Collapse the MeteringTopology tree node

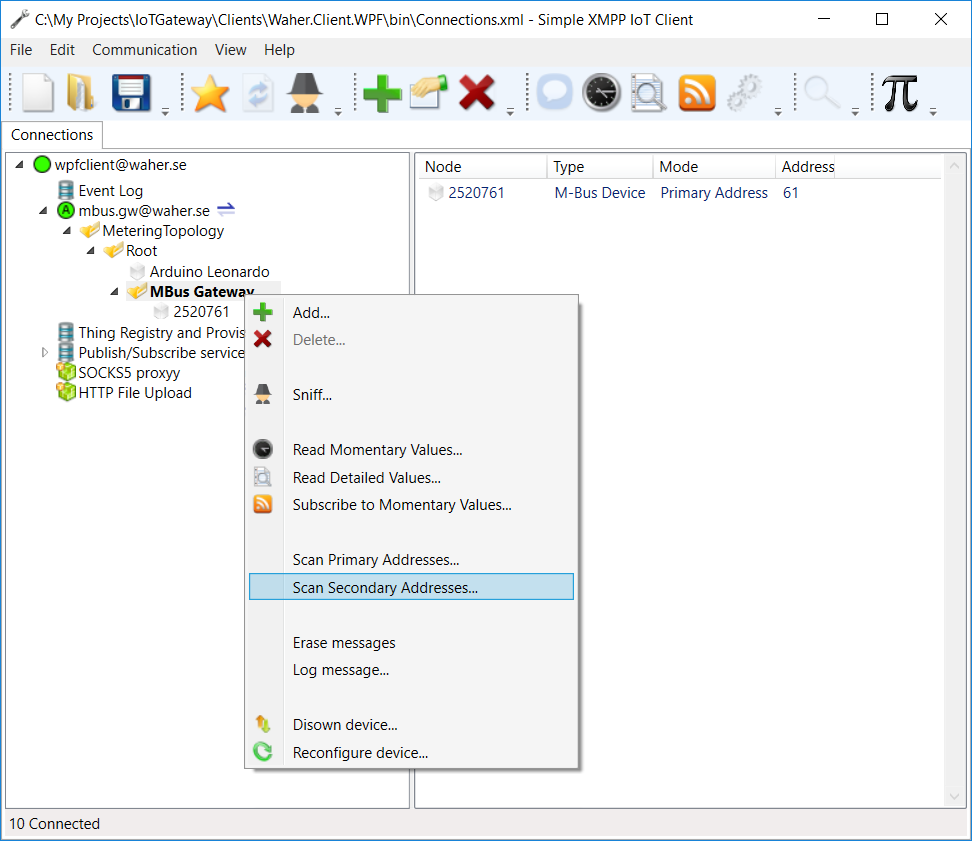pos(67,231)
